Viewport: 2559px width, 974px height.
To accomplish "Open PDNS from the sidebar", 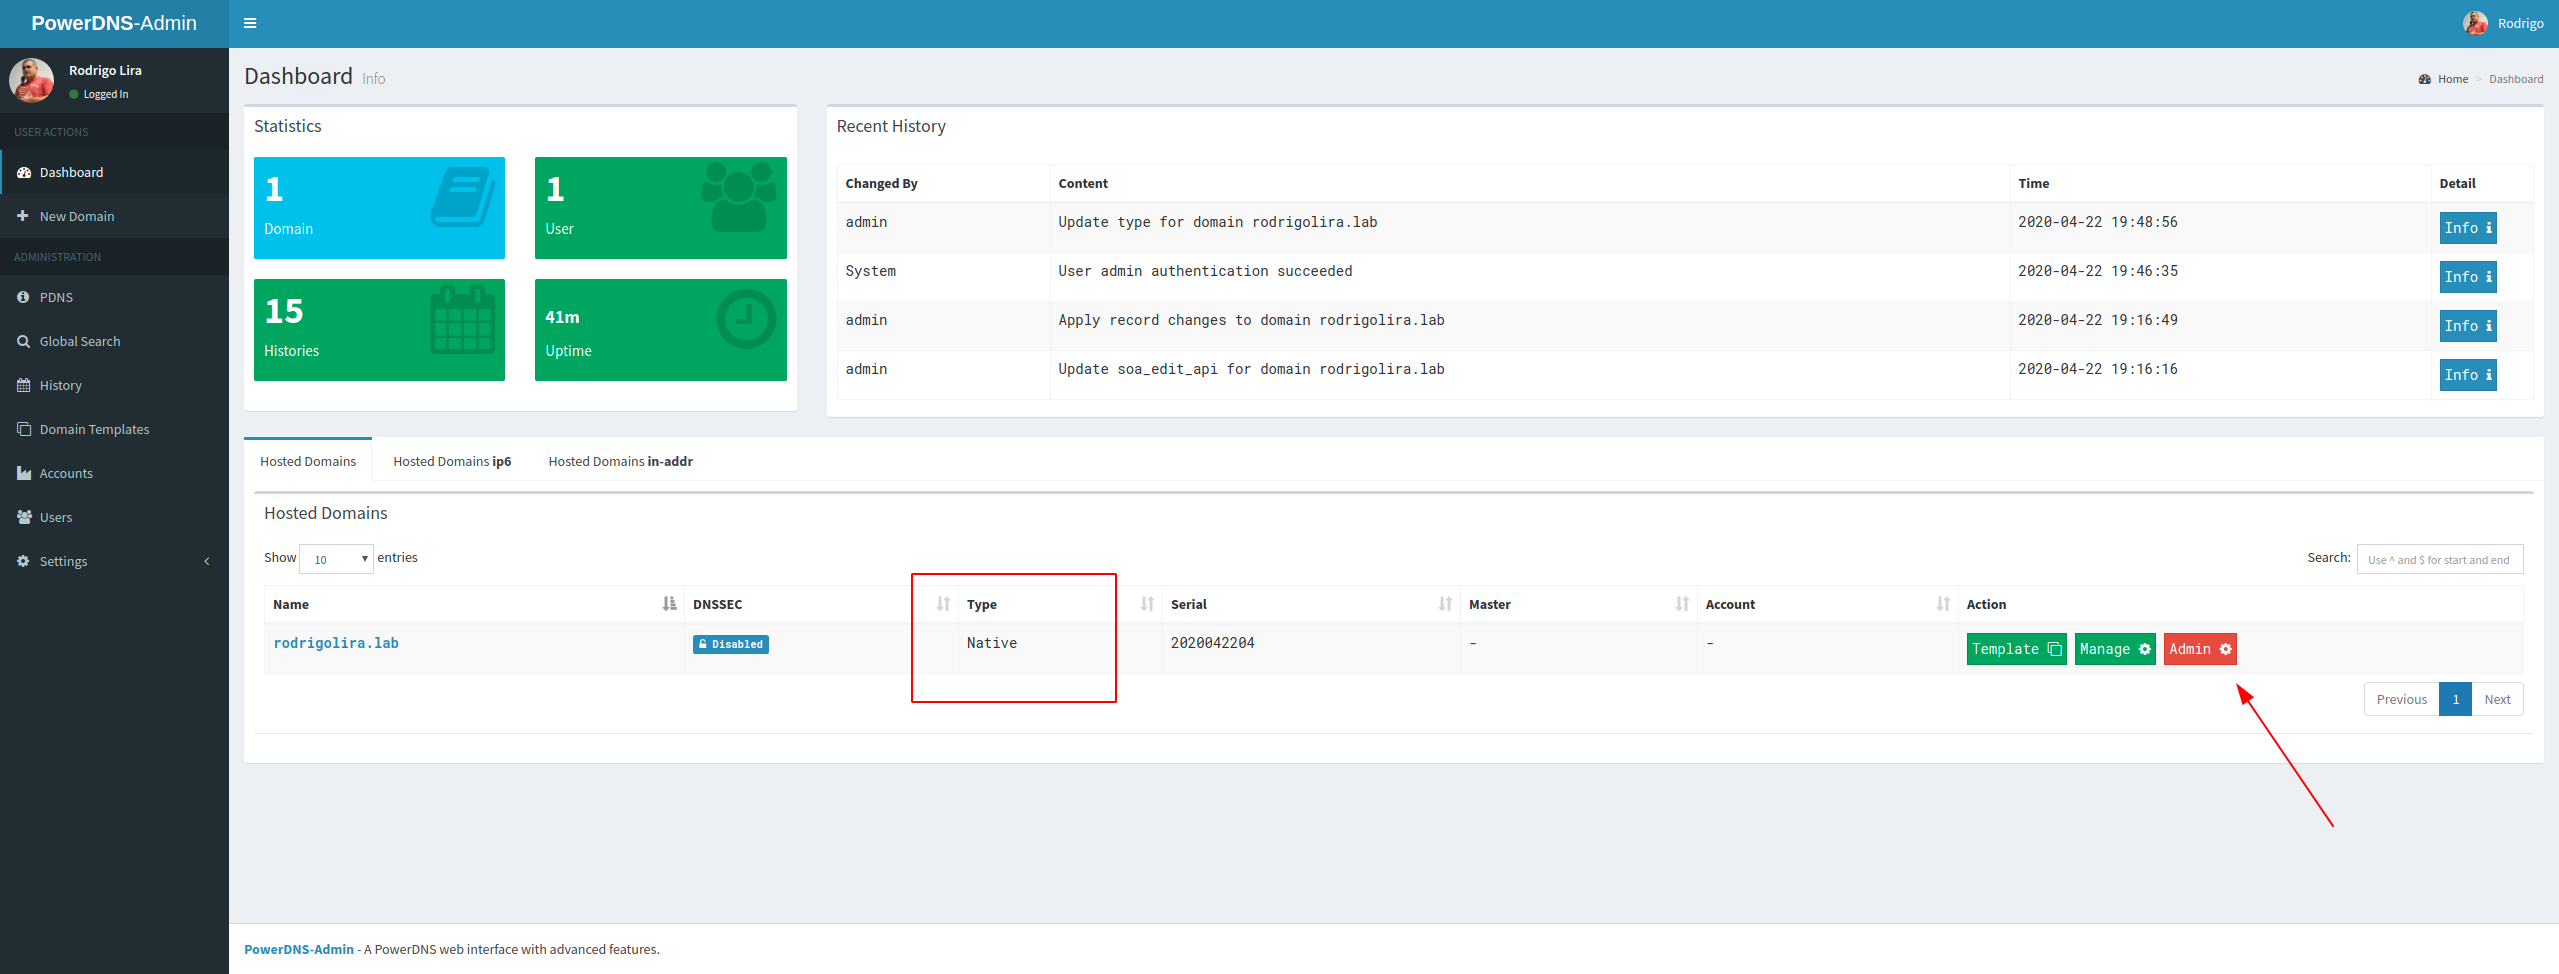I will click(x=56, y=297).
